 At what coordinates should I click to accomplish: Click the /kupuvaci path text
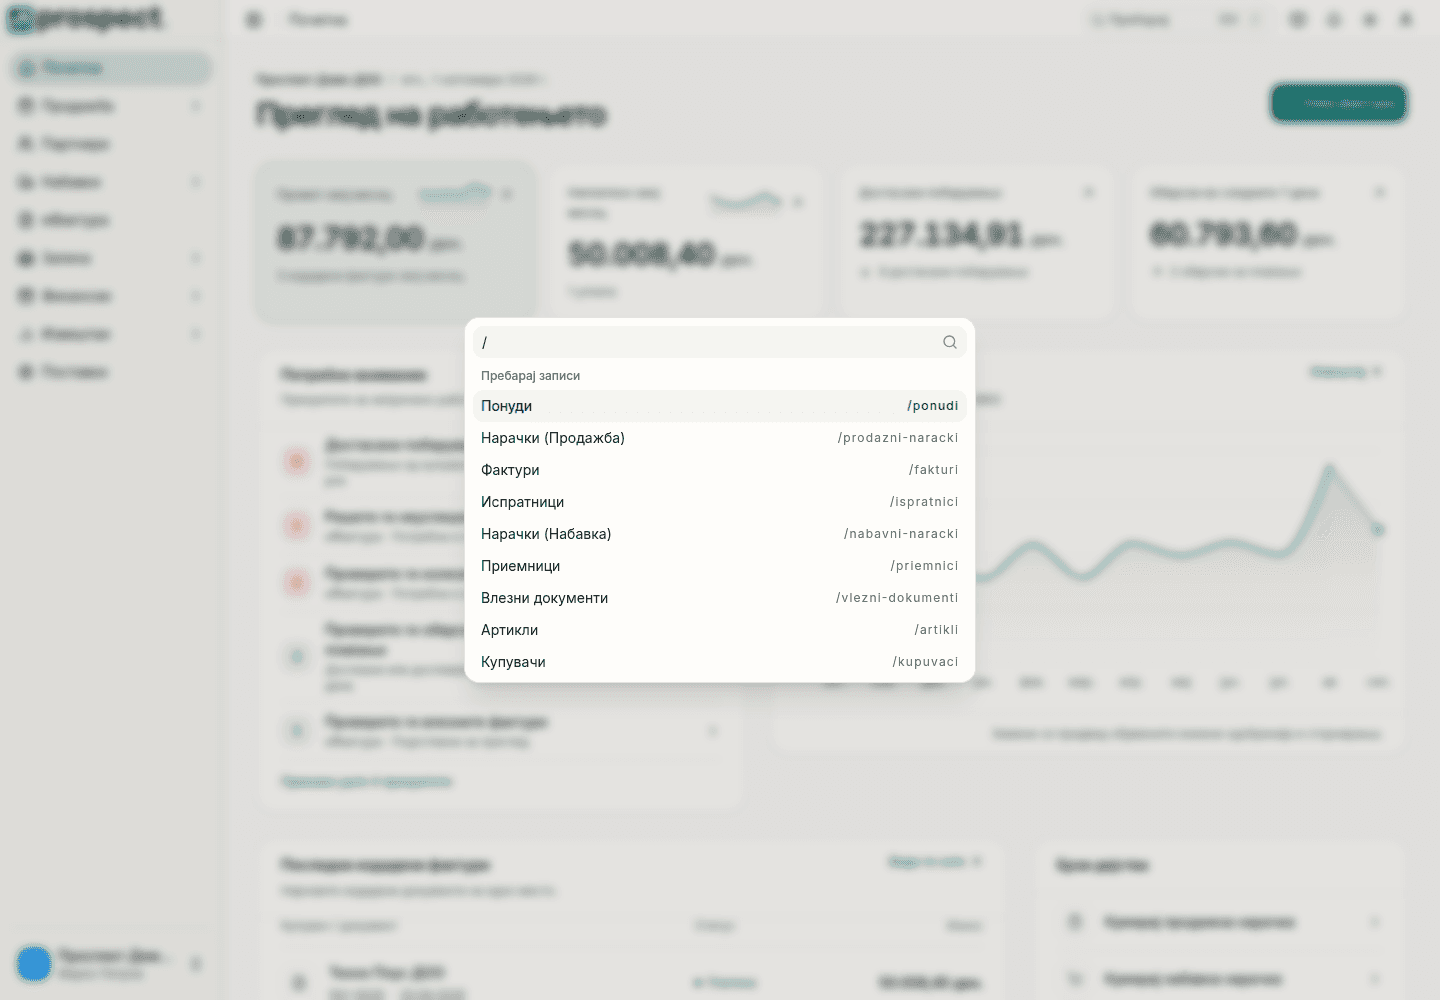point(925,662)
